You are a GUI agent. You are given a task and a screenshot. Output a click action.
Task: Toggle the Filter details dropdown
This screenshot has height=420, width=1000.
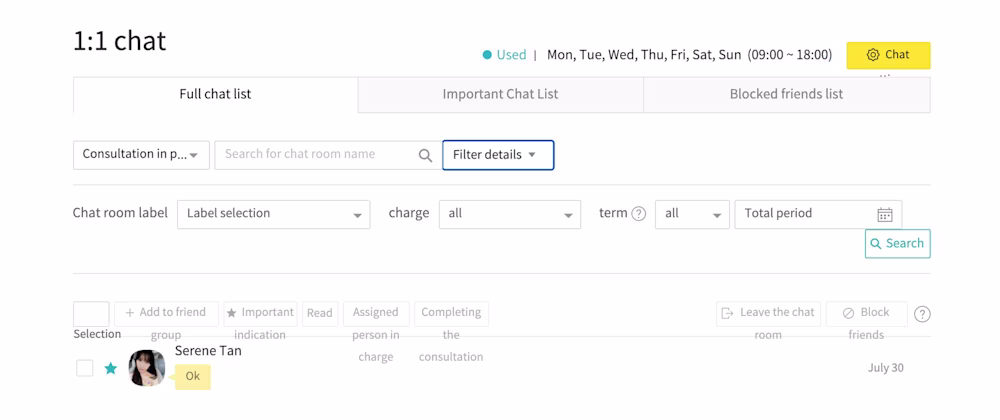pos(498,155)
